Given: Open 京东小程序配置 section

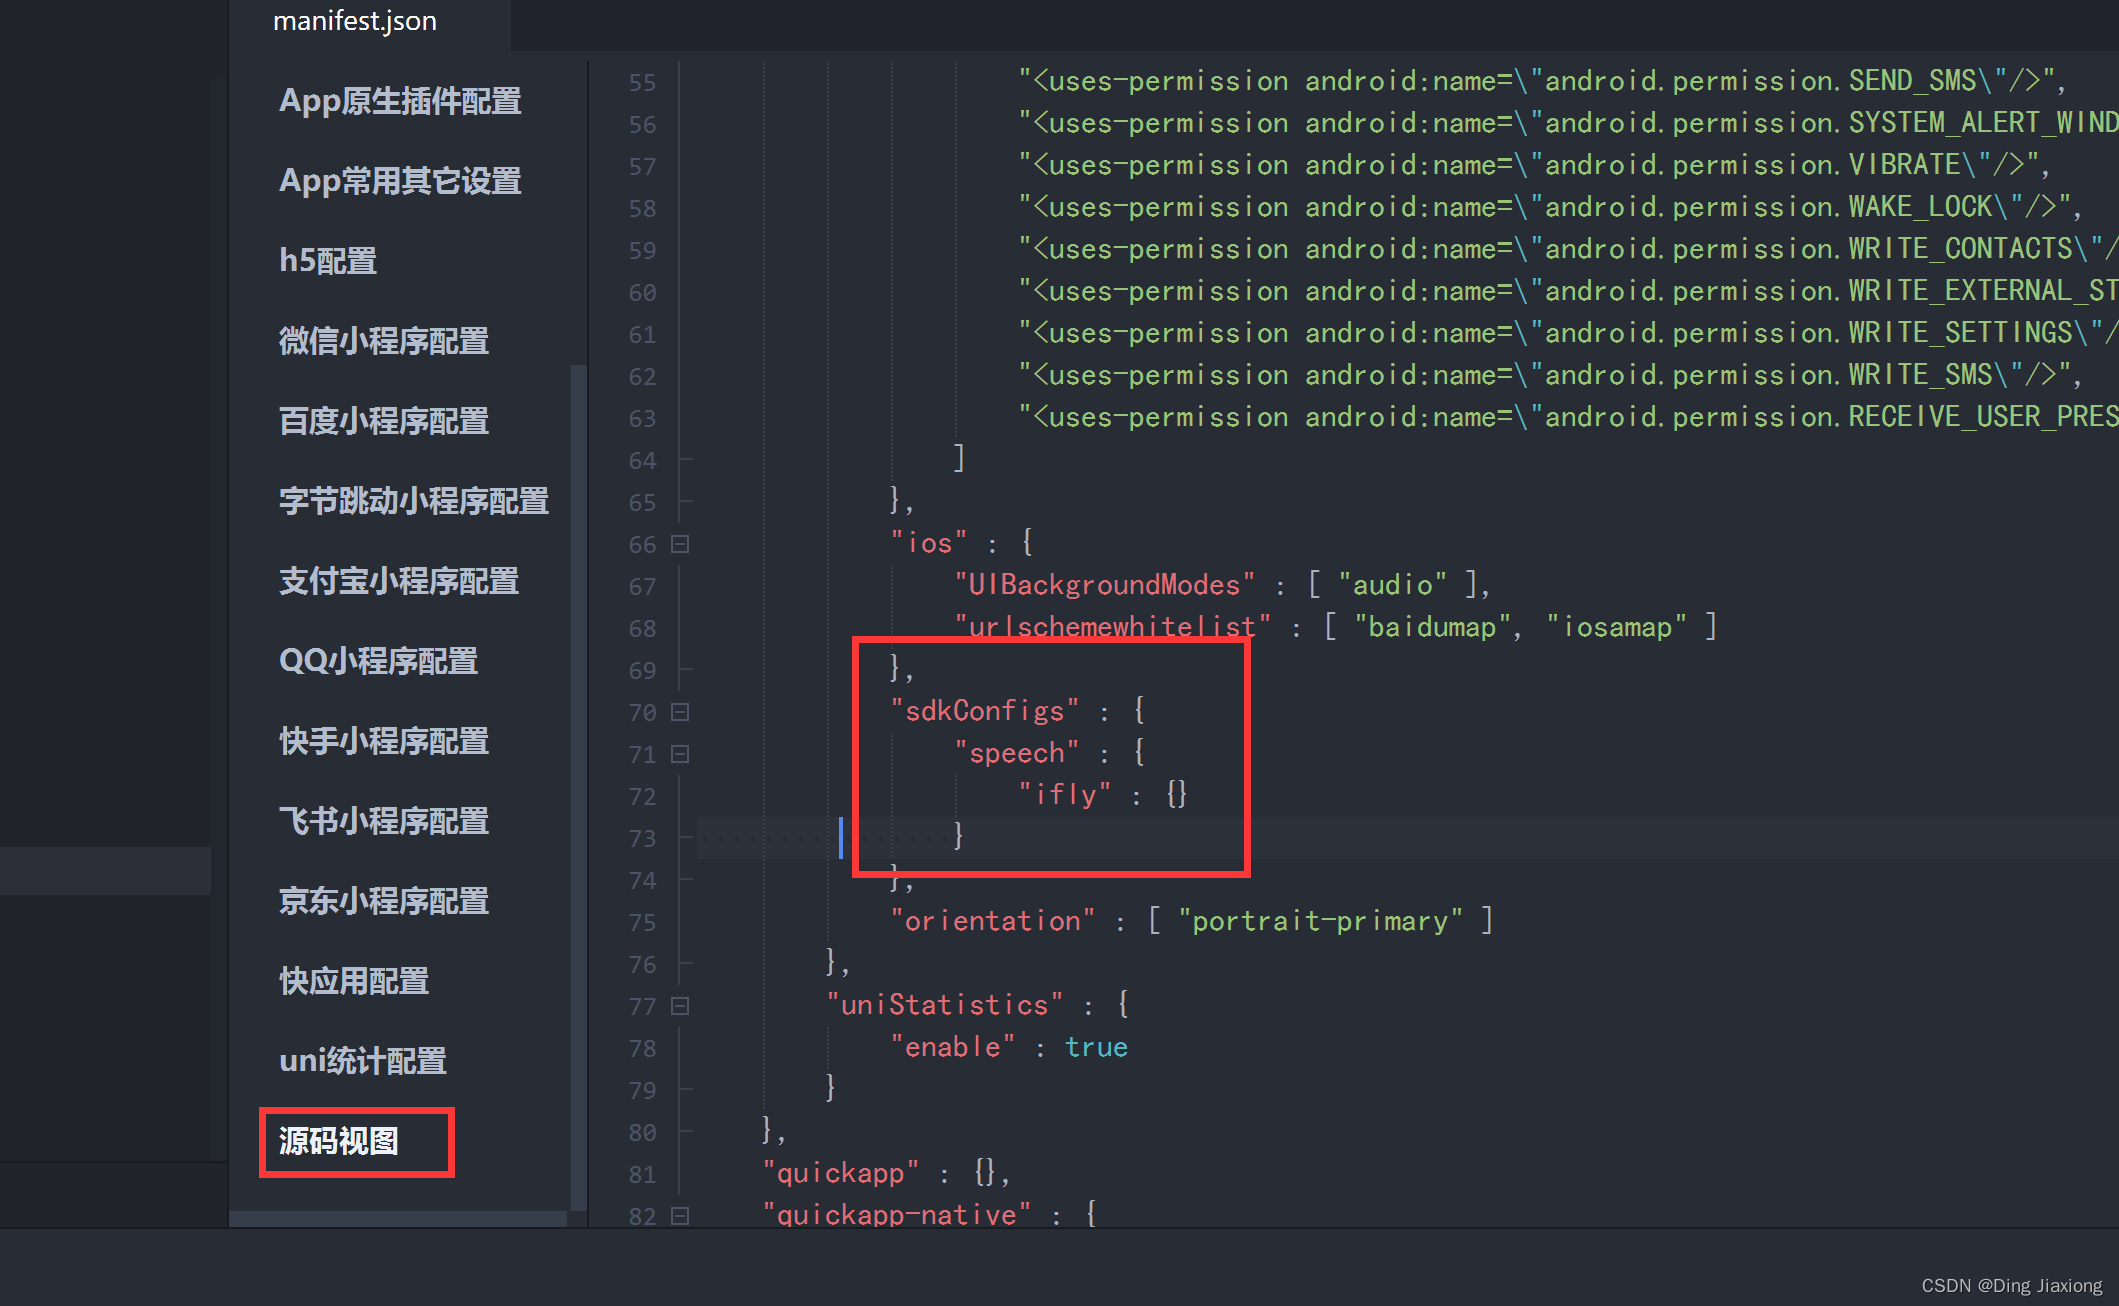Looking at the screenshot, I should 384,901.
